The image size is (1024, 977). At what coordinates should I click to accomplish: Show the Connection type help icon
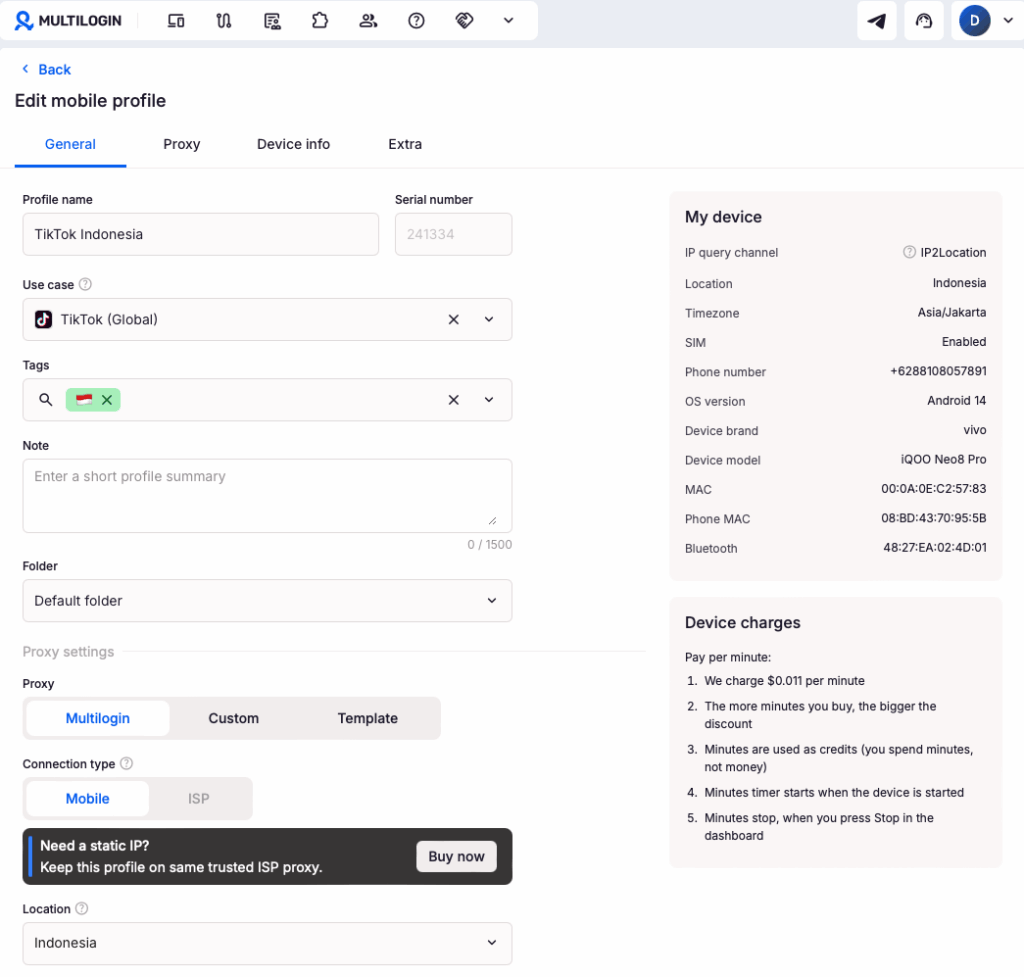point(127,763)
